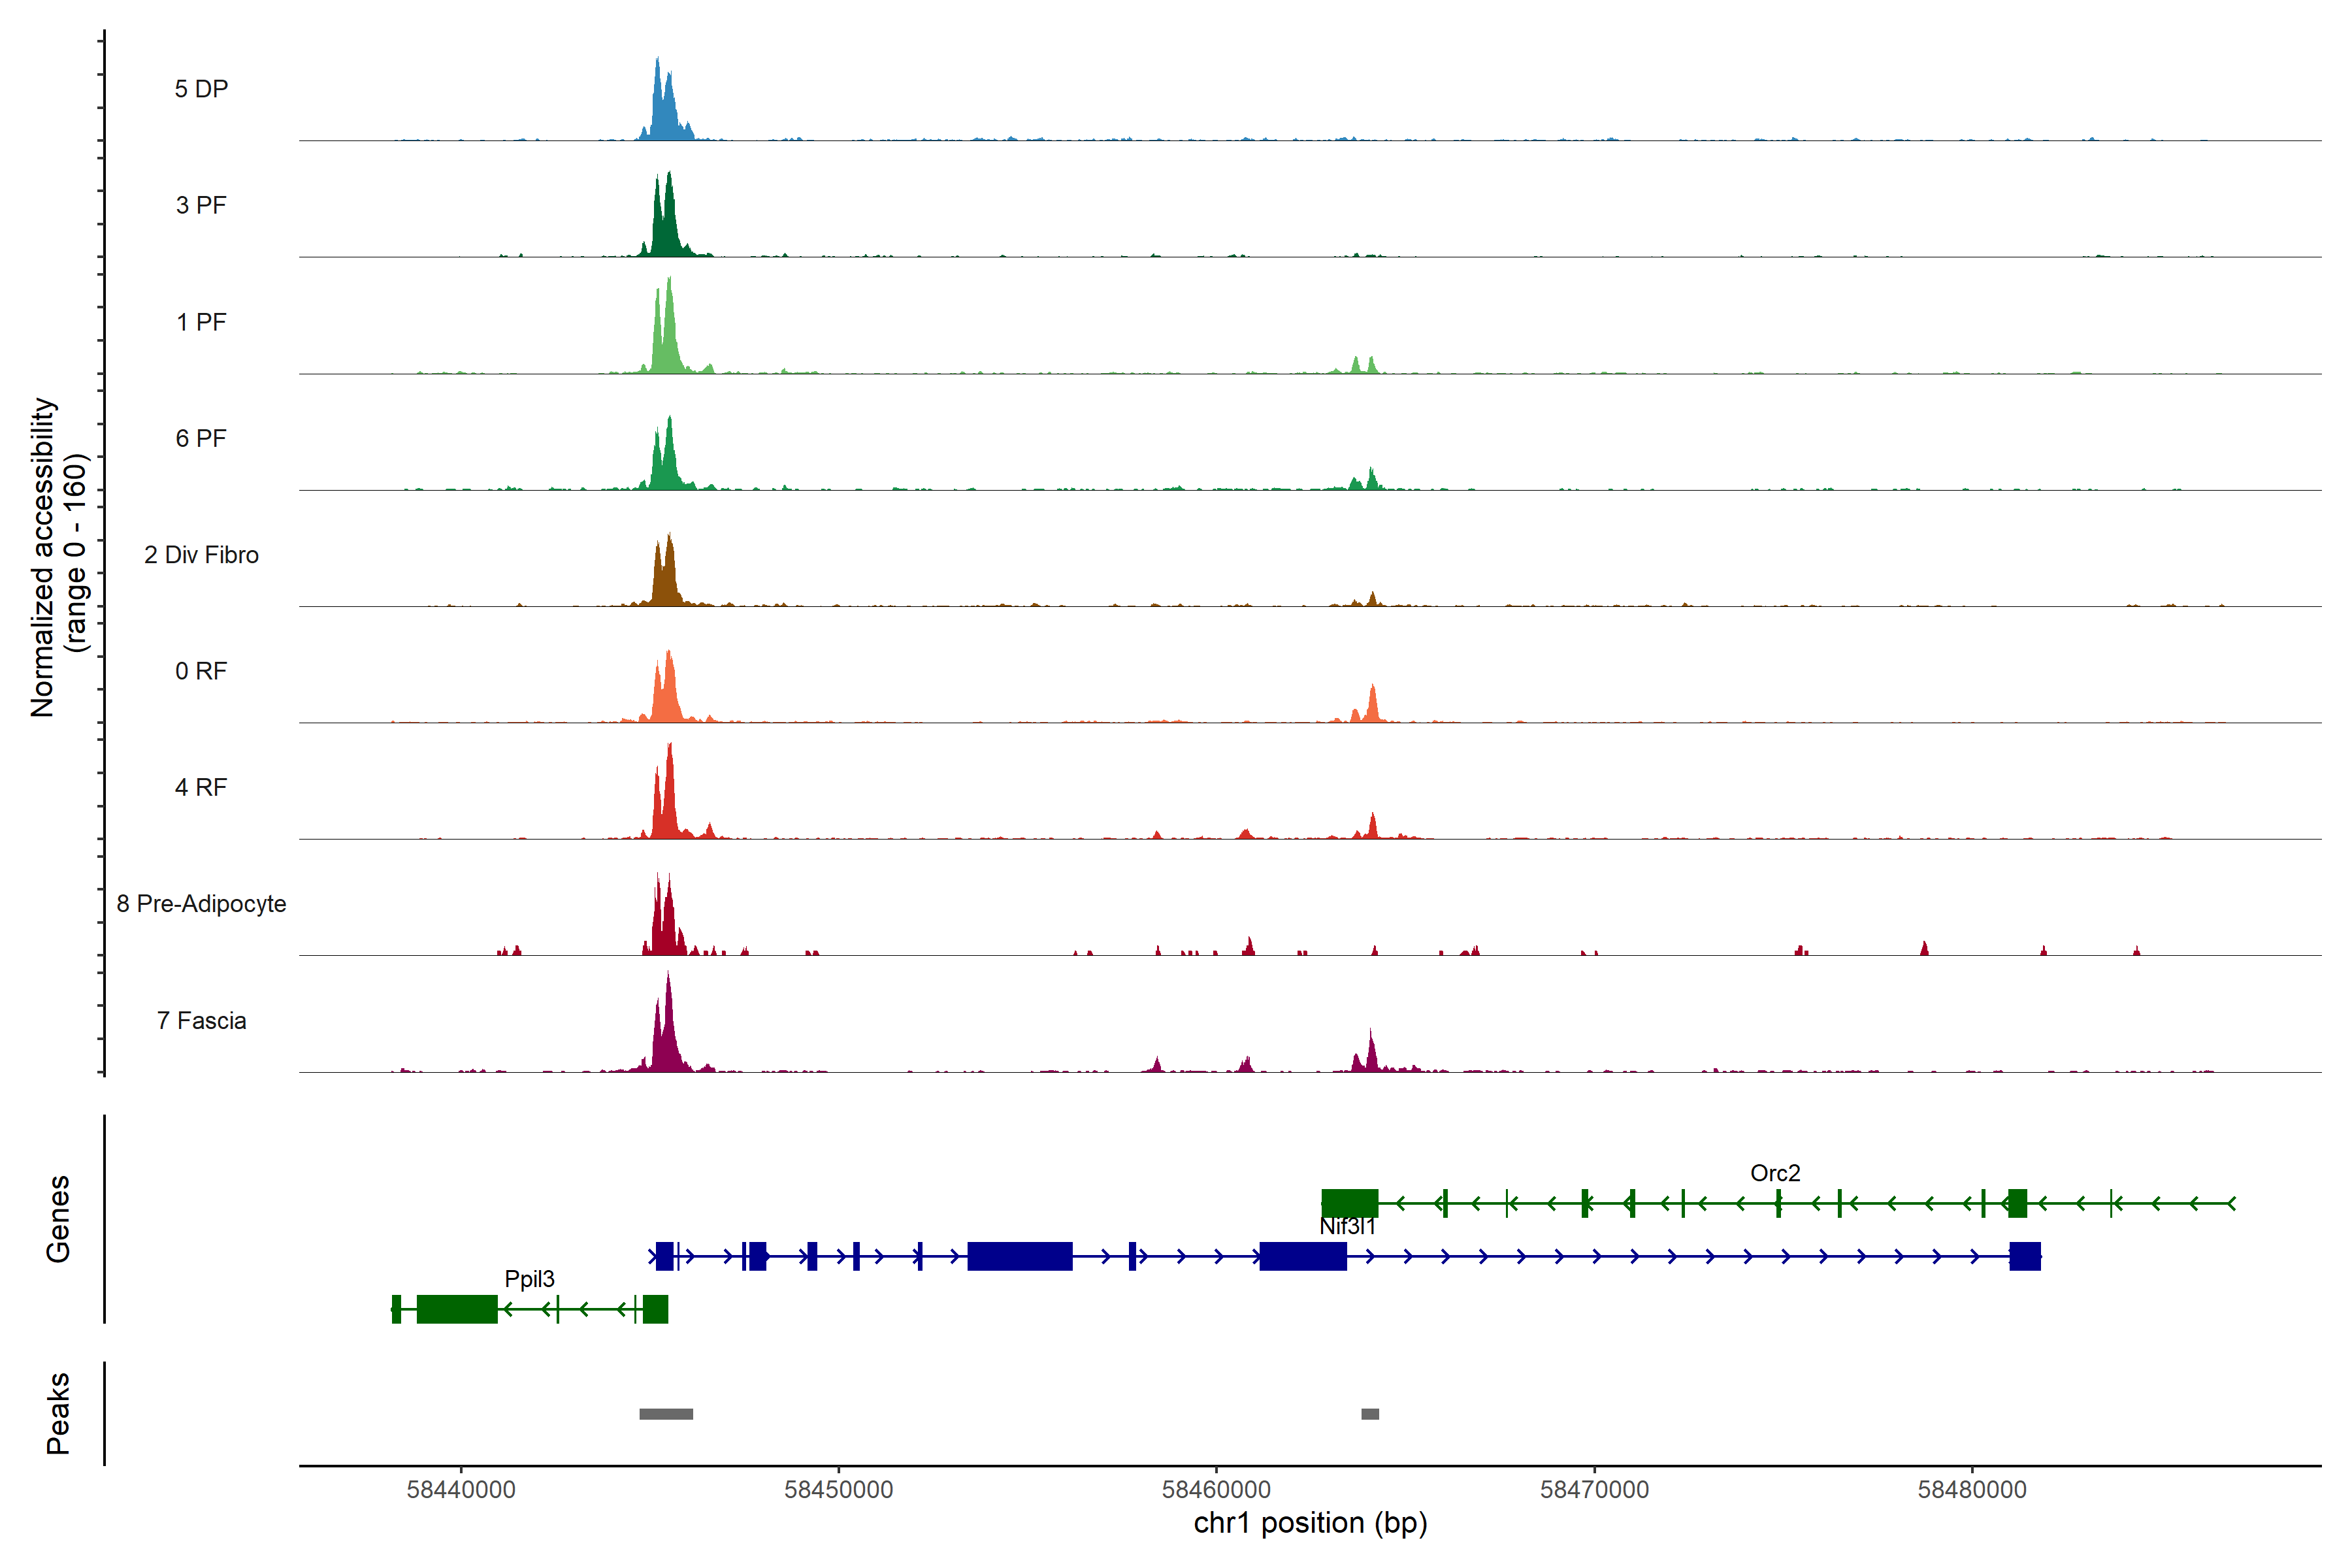This screenshot has width=2352, height=1568.
Task: Click the Nif3l1 gene label
Action: click(1347, 1226)
